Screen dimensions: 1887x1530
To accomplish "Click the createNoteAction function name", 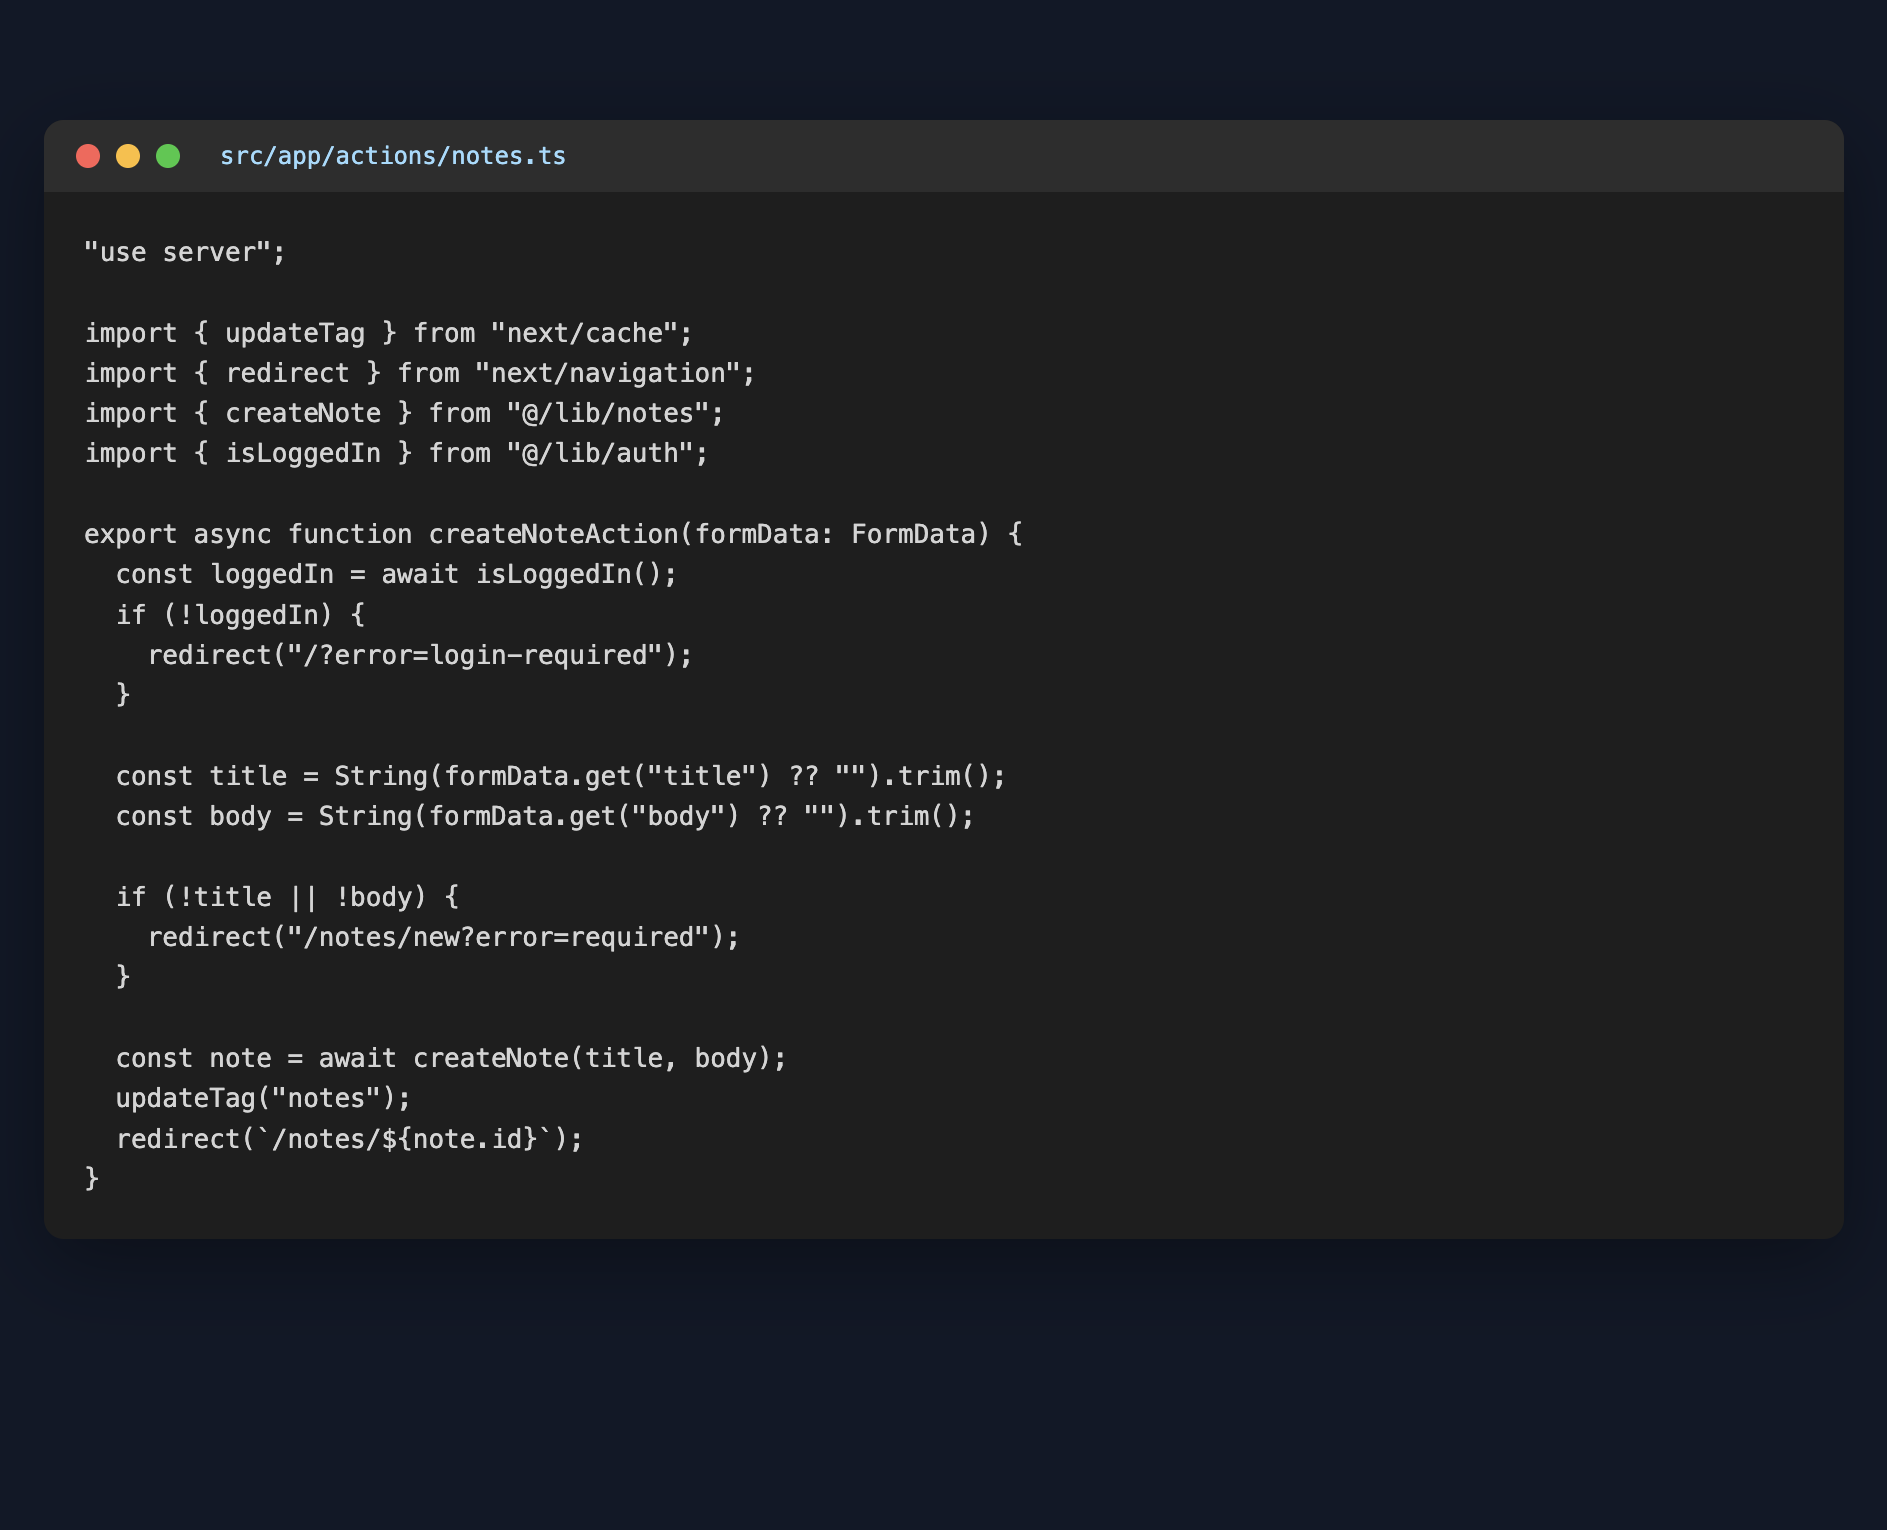I will pos(553,534).
